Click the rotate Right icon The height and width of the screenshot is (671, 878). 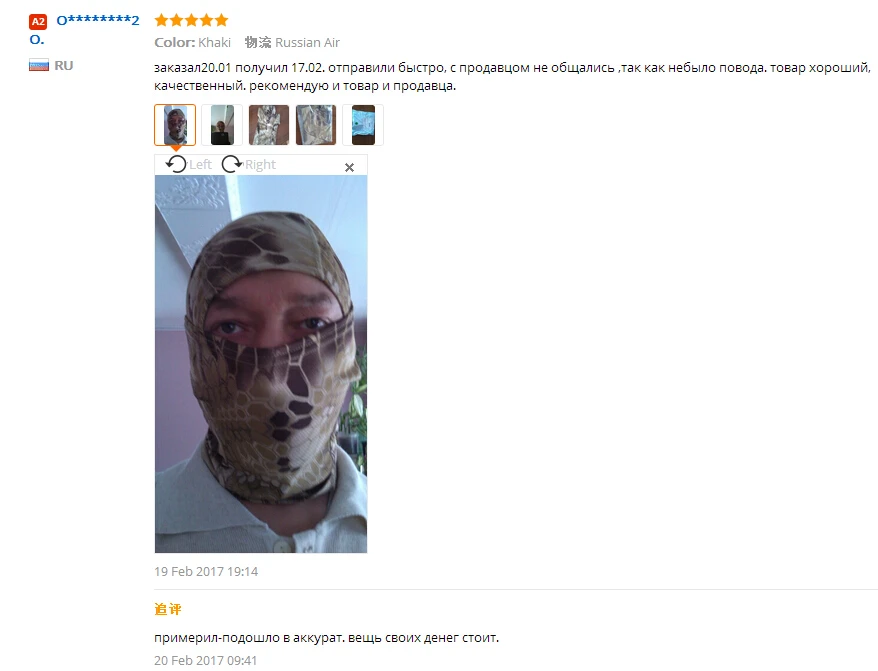click(x=232, y=164)
